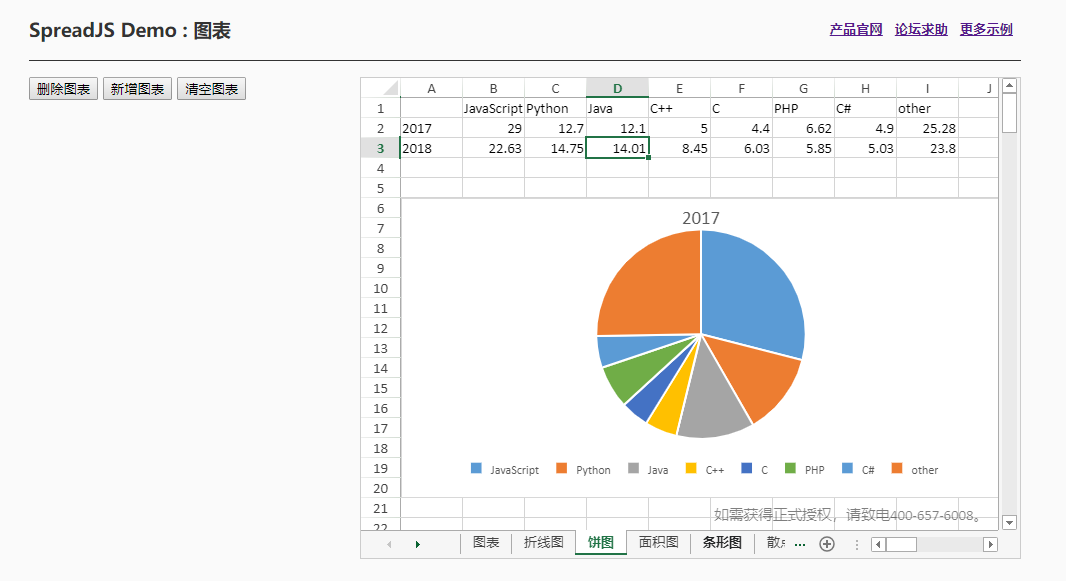Open the 论坛求助 link
This screenshot has width=1066, height=581.
coord(921,29)
